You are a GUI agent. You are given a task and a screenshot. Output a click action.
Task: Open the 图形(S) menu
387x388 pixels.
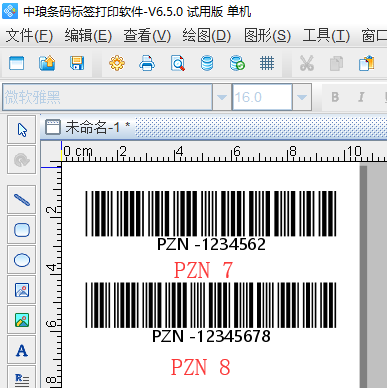tap(267, 36)
